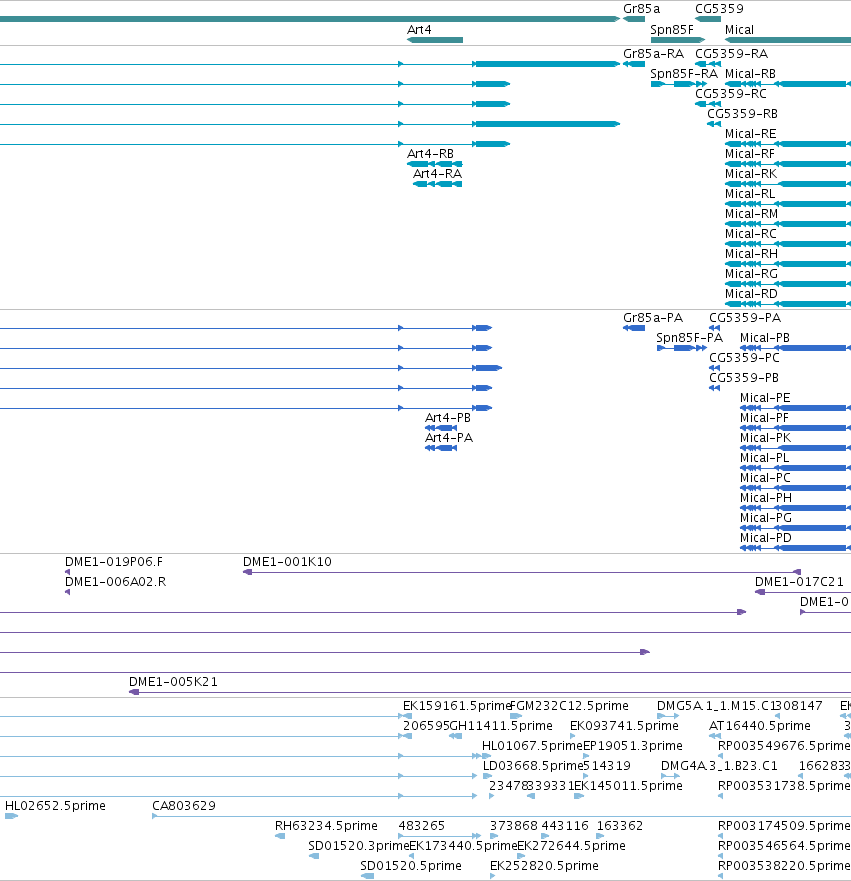The width and height of the screenshot is (851, 881).
Task: Select the CG5359 gene label
Action: pos(719,9)
